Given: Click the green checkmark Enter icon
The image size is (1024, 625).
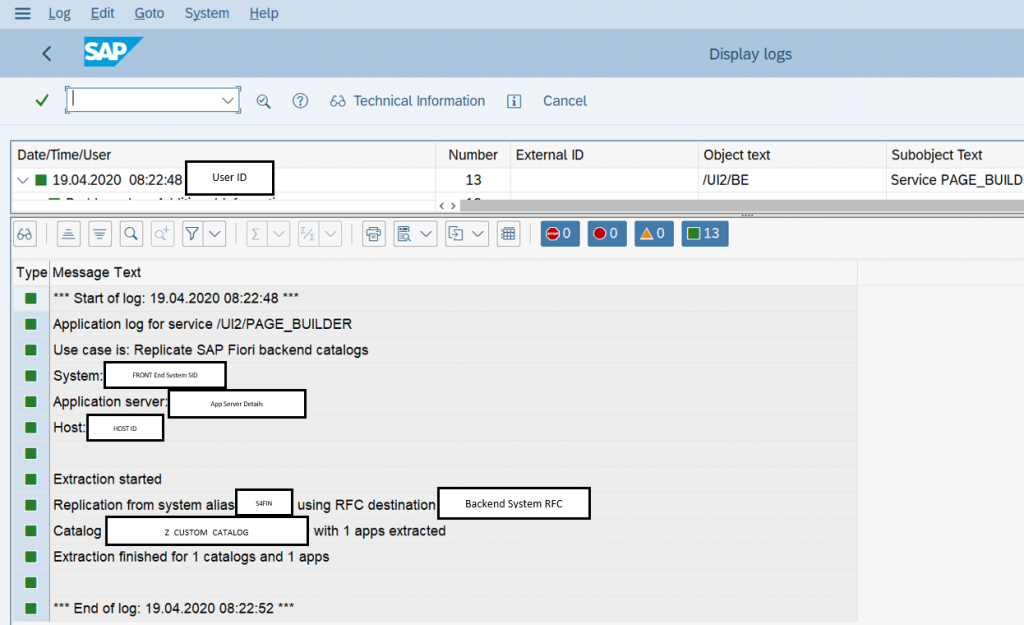Looking at the screenshot, I should 42,101.
